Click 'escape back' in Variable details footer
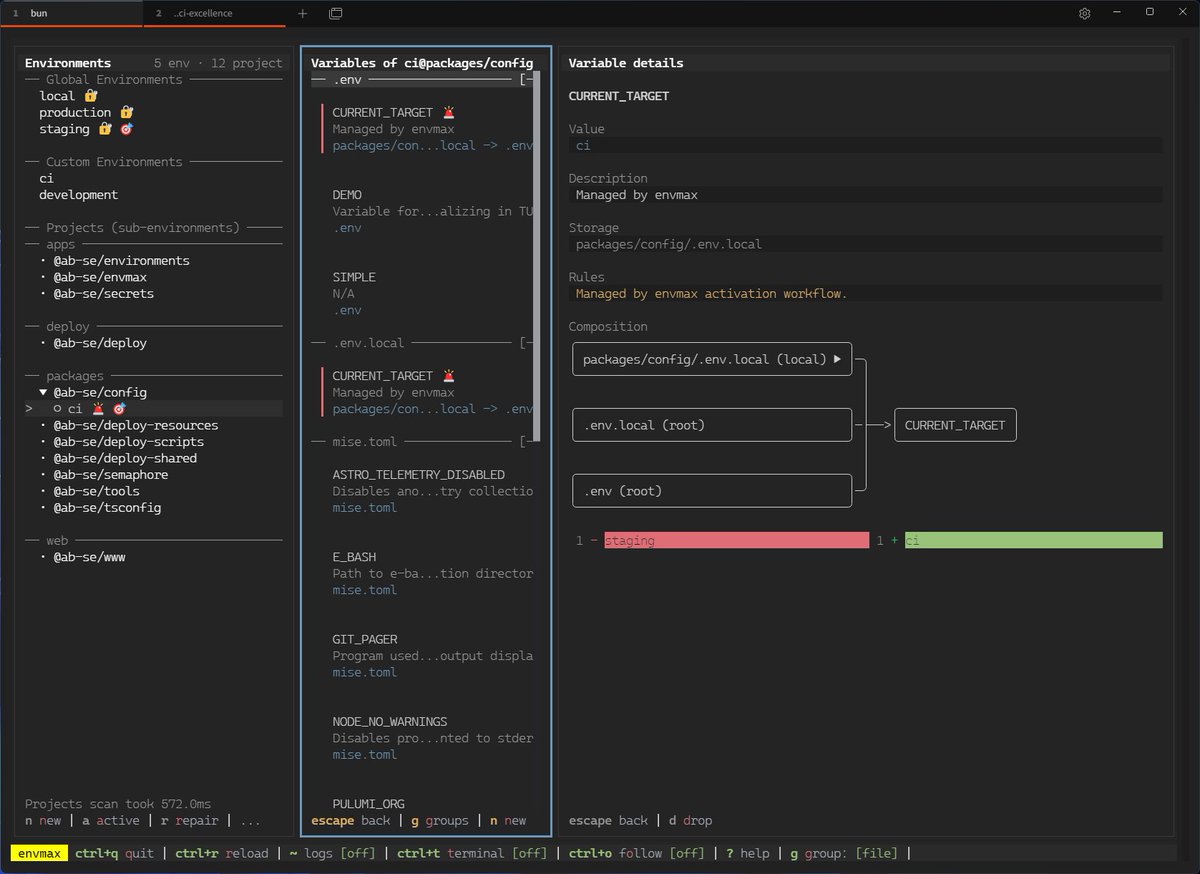This screenshot has width=1200, height=874. (x=608, y=820)
